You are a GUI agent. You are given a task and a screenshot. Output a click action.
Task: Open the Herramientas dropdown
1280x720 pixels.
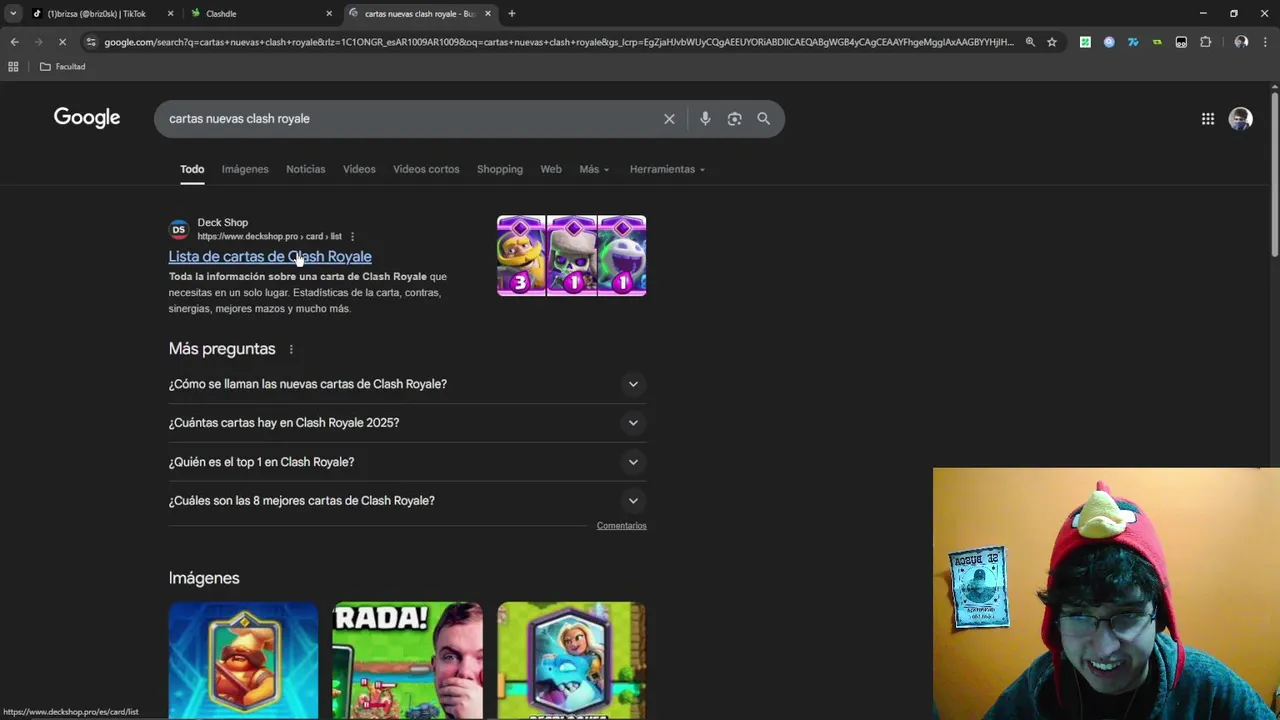[x=667, y=169]
